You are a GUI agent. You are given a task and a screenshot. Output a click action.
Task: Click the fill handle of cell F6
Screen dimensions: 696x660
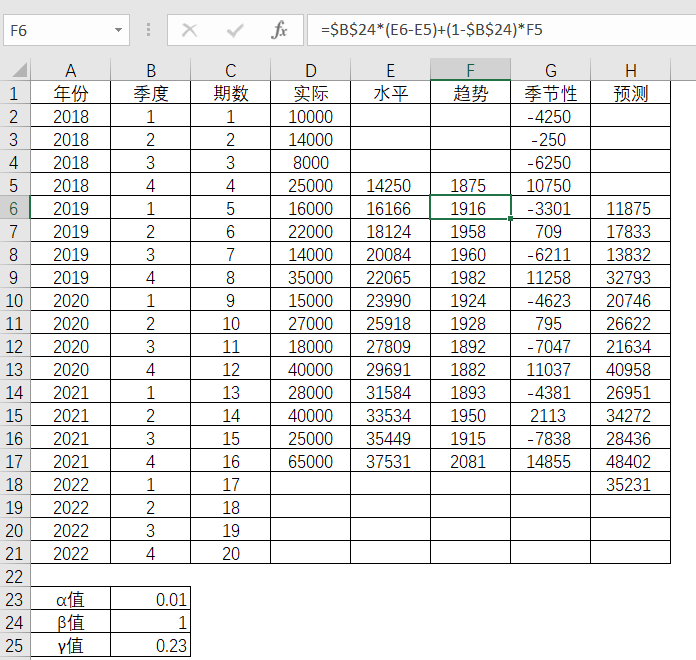pos(510,219)
